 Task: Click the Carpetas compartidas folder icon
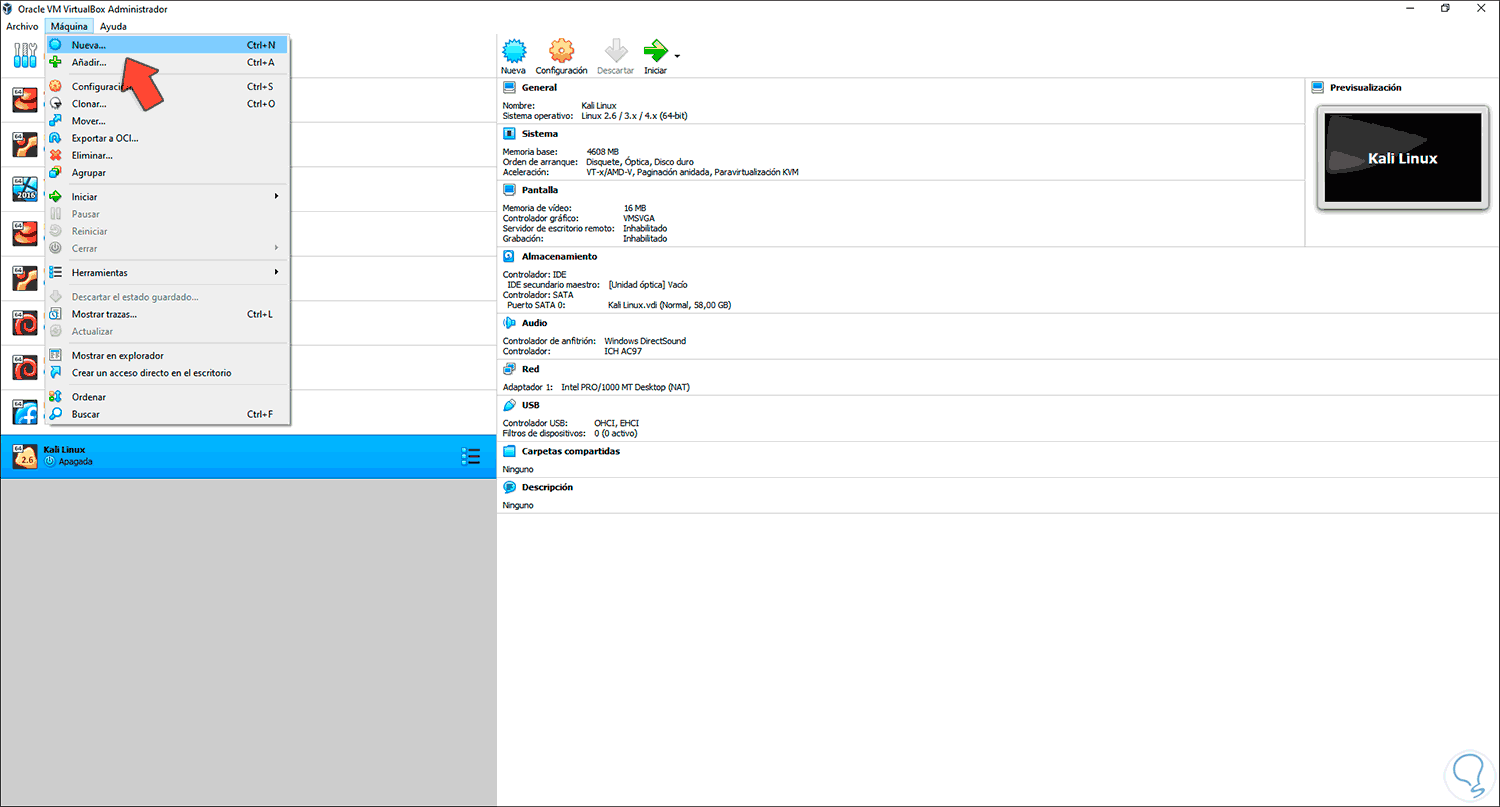pos(509,451)
